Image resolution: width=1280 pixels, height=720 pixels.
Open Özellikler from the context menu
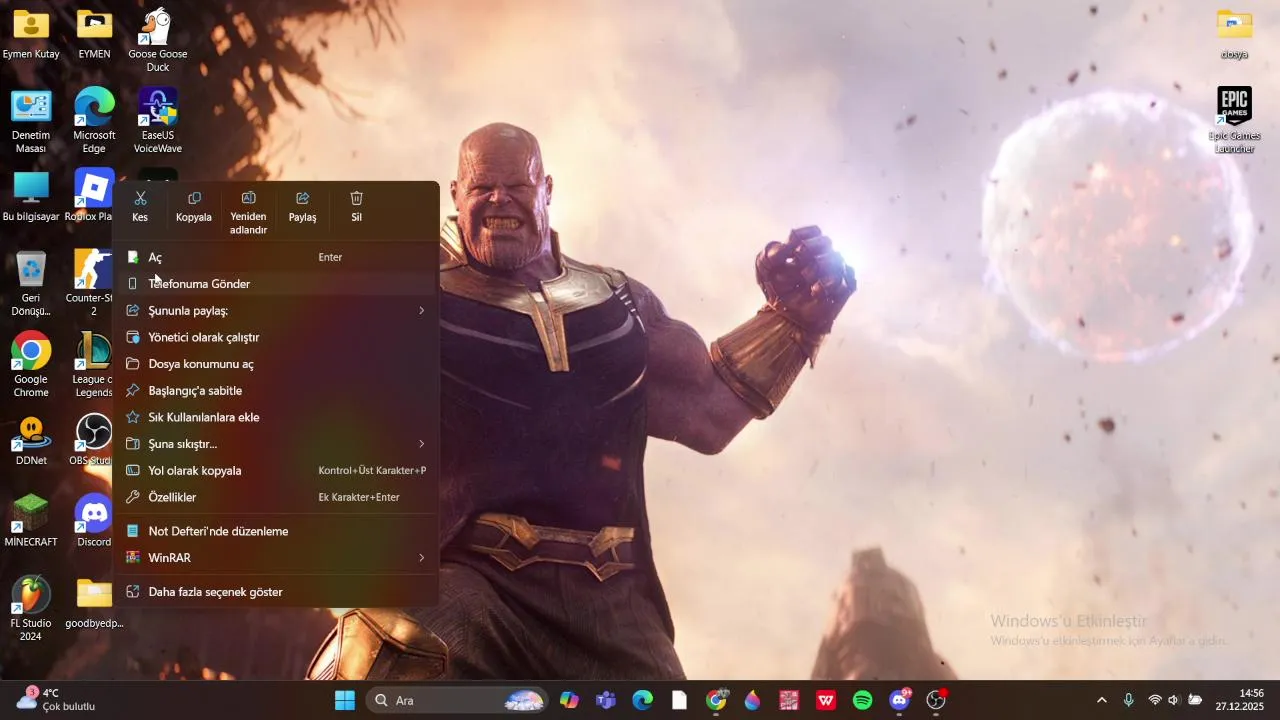tap(276, 497)
